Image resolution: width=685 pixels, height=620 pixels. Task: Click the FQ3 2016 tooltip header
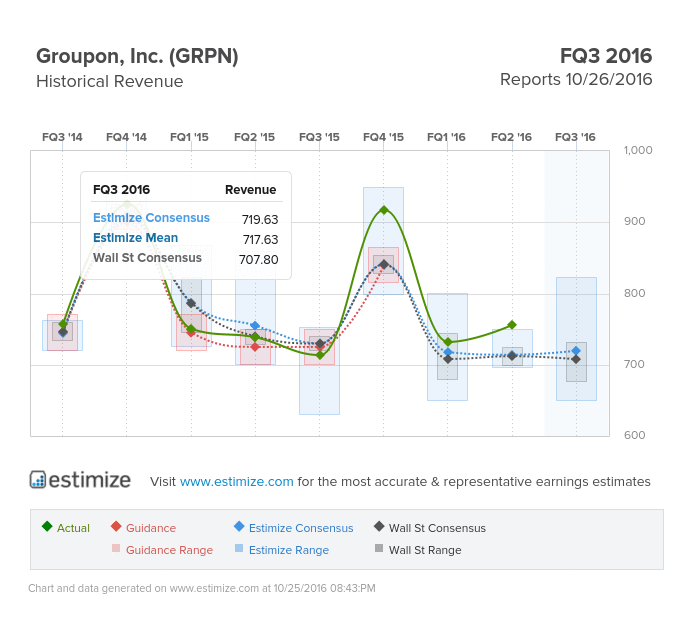point(121,190)
